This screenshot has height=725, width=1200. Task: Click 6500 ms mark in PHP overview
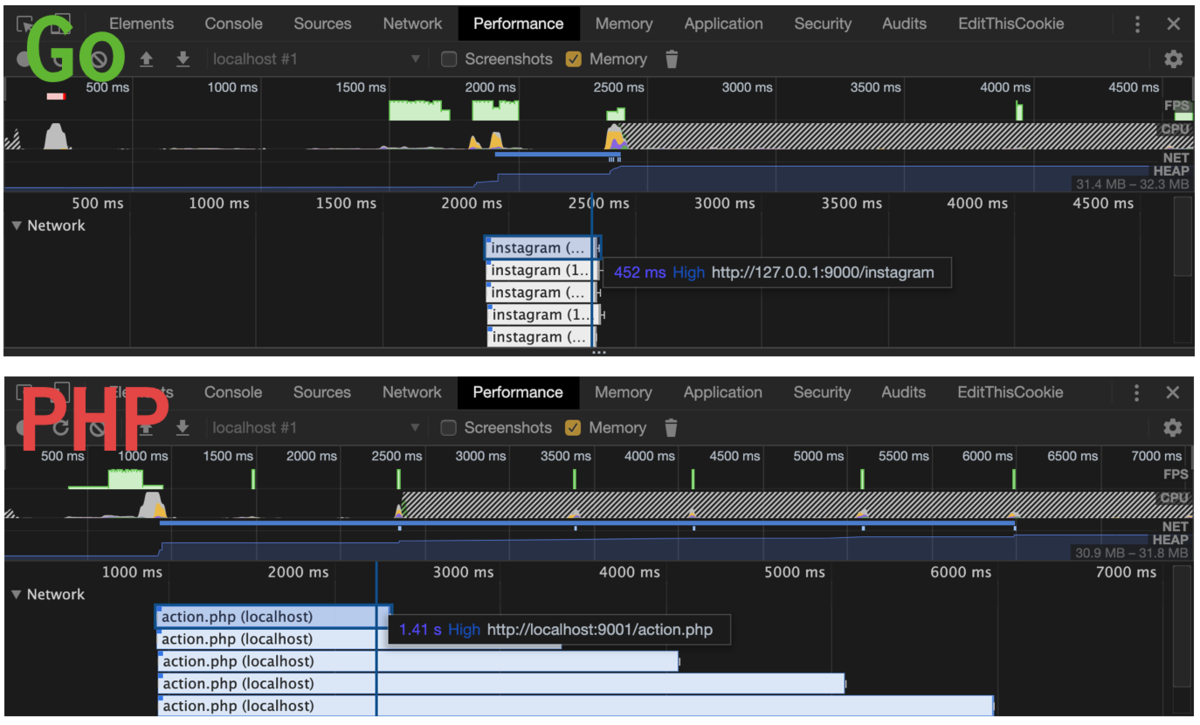1072,456
